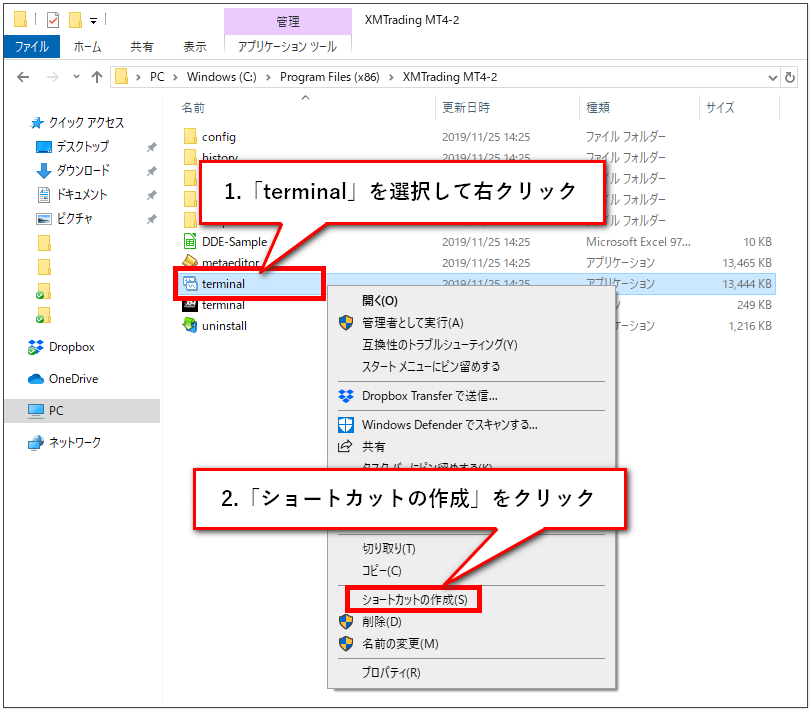This screenshot has height=712, width=812.
Task: Select the 管理 contextual tab header
Action: coord(287,21)
